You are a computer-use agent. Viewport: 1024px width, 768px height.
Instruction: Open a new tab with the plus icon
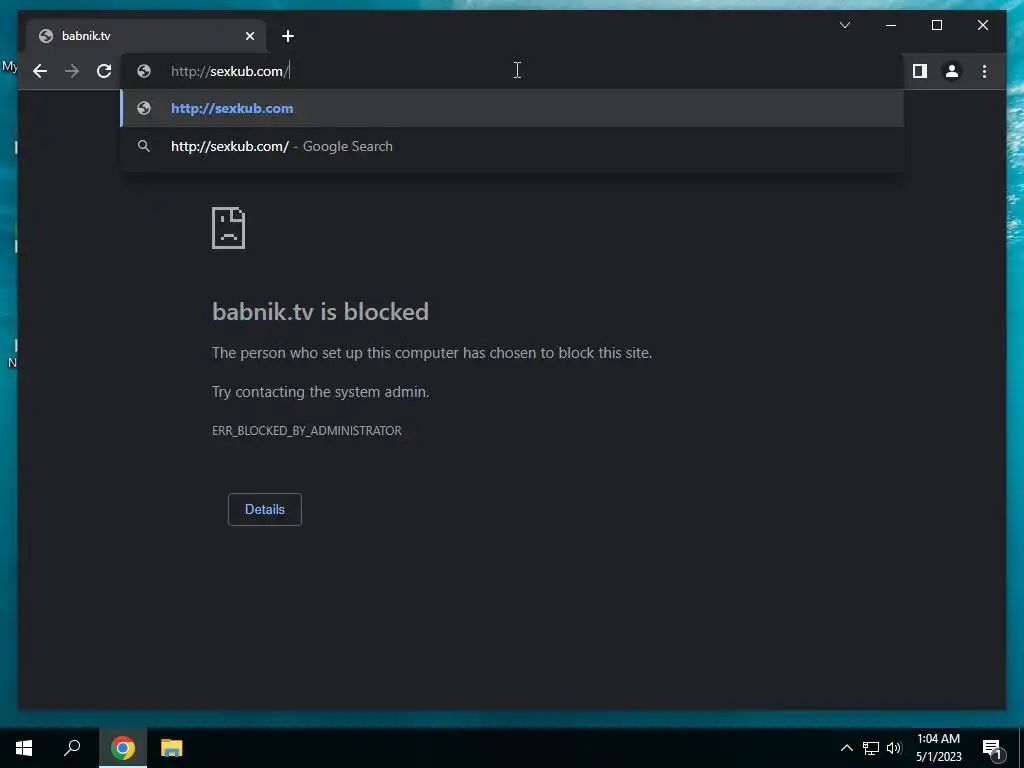[288, 37]
